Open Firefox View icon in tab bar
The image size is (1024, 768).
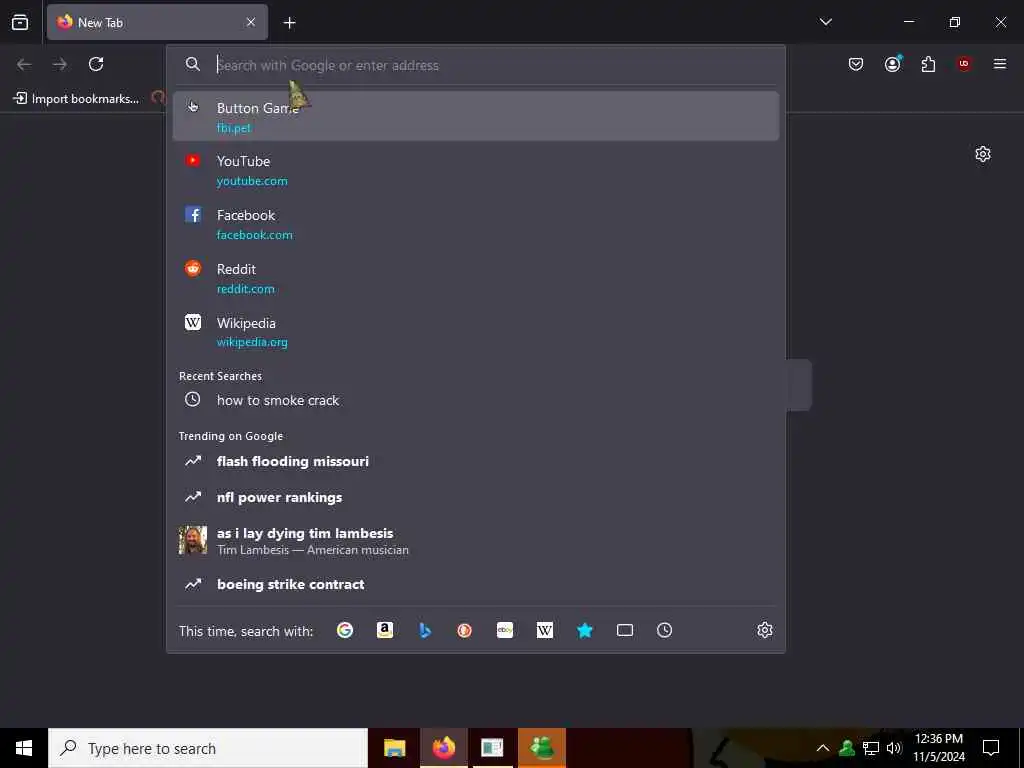coord(20,22)
